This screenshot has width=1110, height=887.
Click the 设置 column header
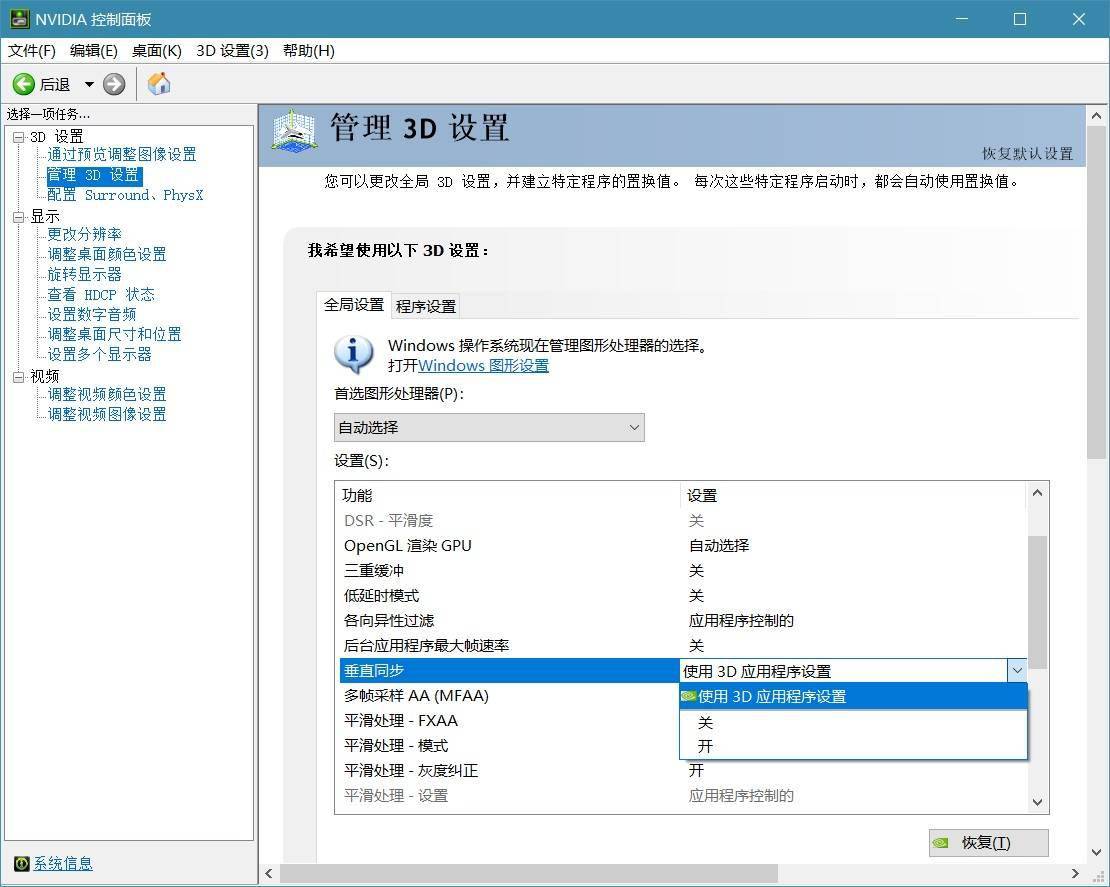(853, 496)
